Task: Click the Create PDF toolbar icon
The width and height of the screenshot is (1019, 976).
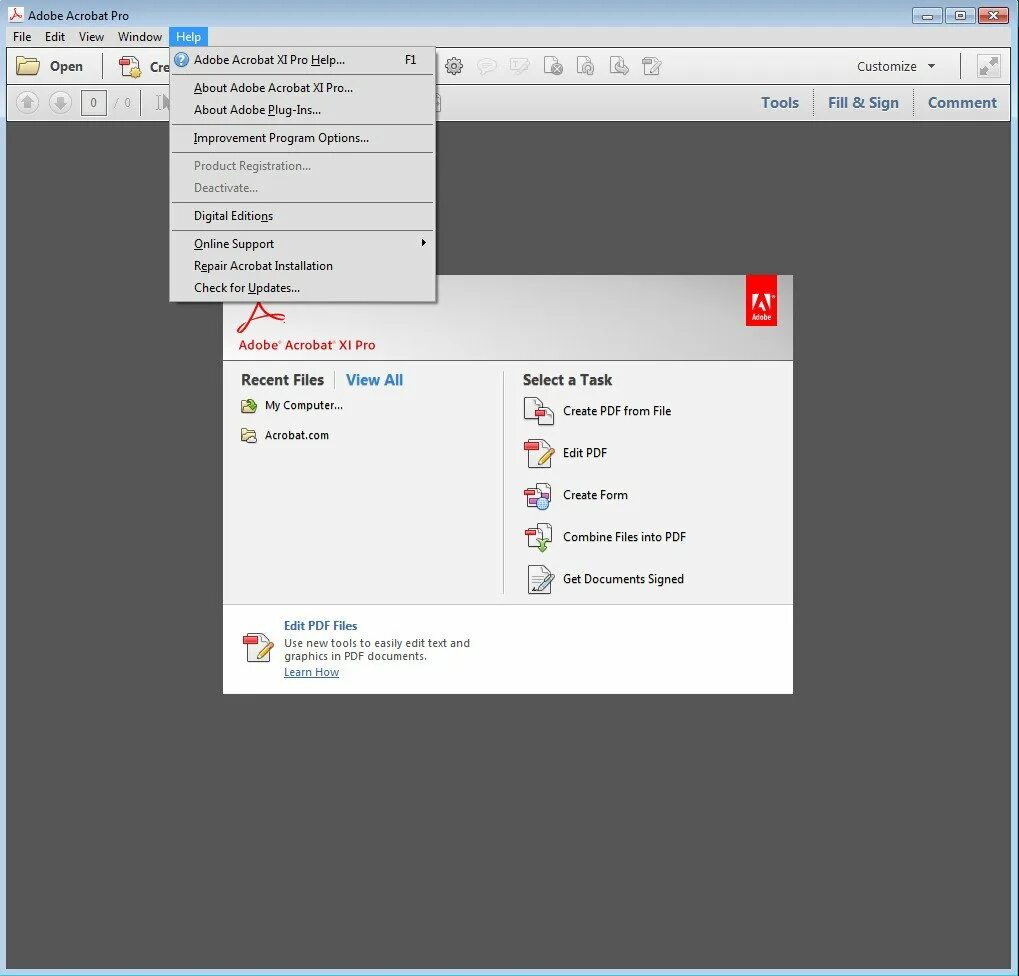Action: click(x=129, y=66)
